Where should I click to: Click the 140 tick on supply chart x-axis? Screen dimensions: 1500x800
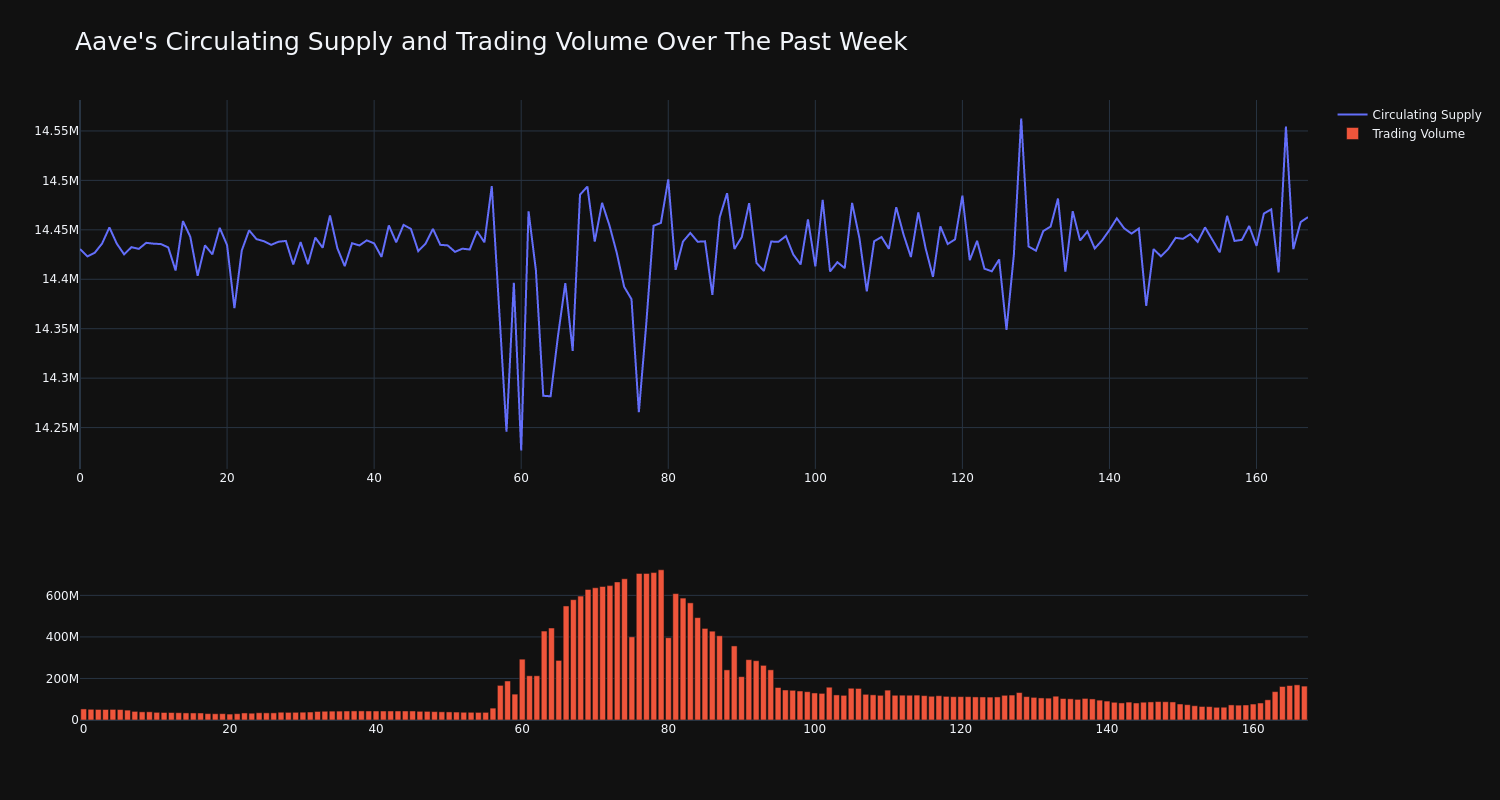(x=1109, y=478)
